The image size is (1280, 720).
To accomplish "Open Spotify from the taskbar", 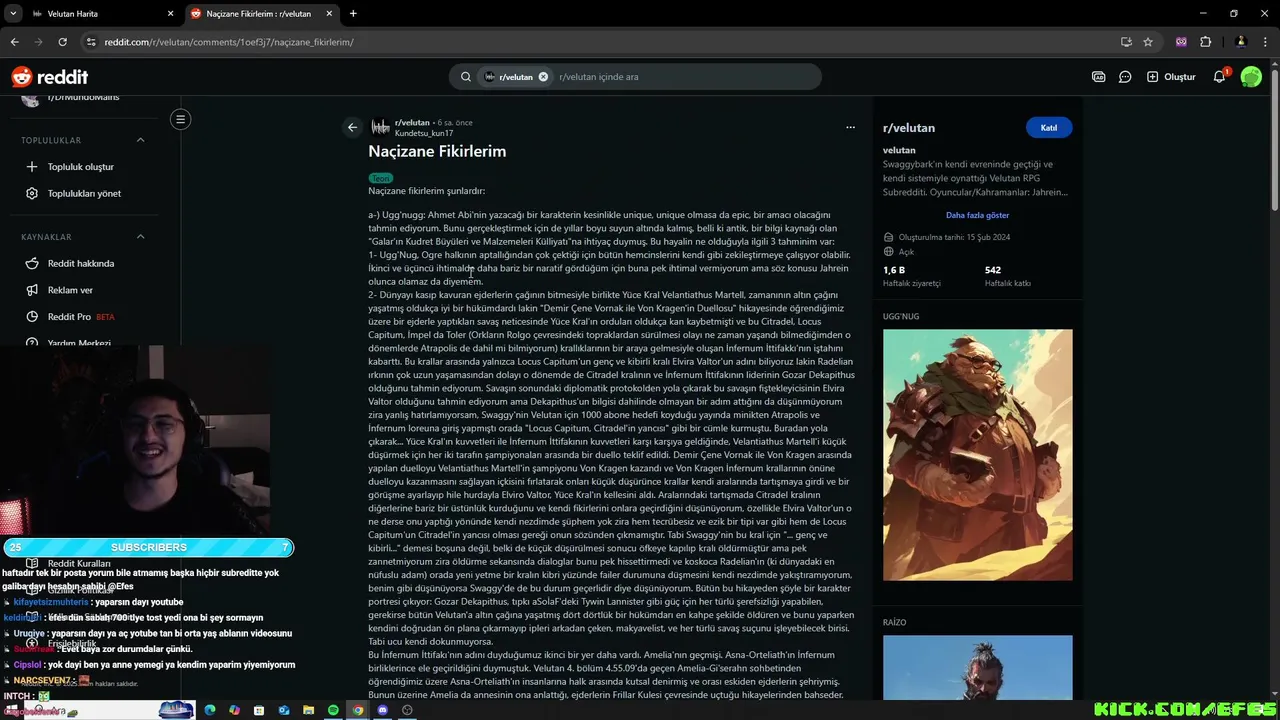I will click(334, 710).
